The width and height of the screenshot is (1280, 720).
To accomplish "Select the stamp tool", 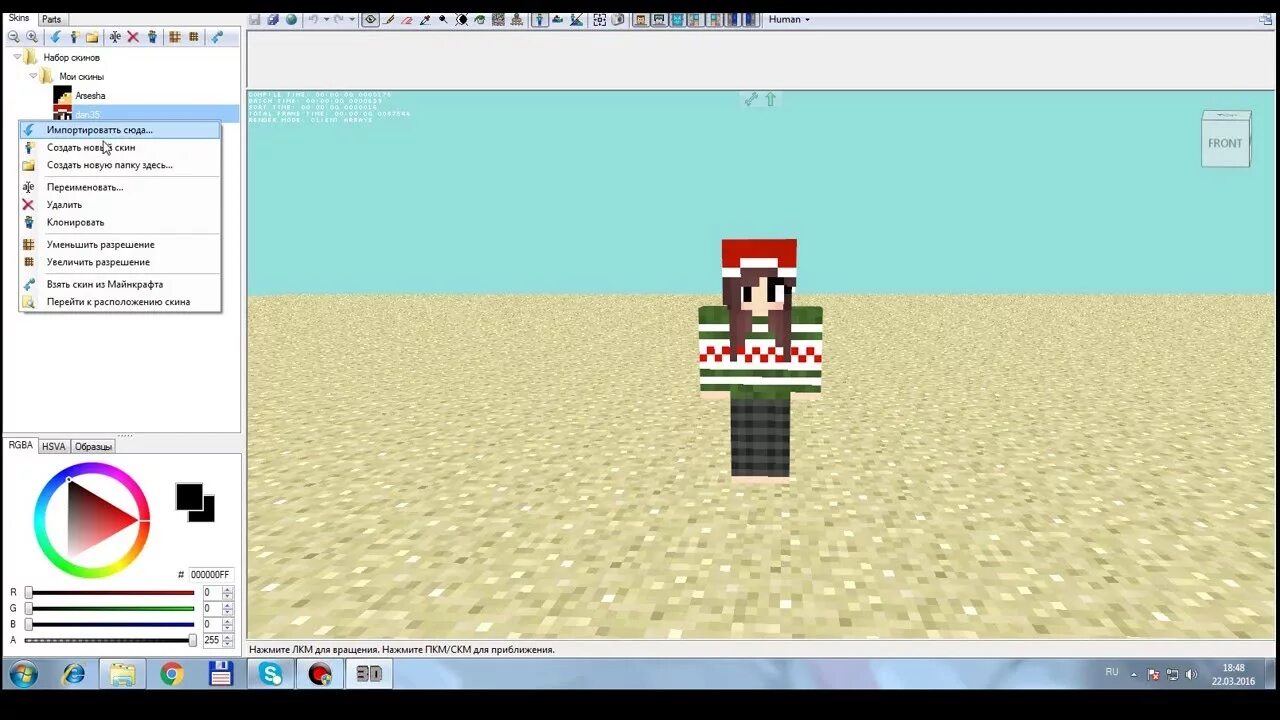I will 516,19.
